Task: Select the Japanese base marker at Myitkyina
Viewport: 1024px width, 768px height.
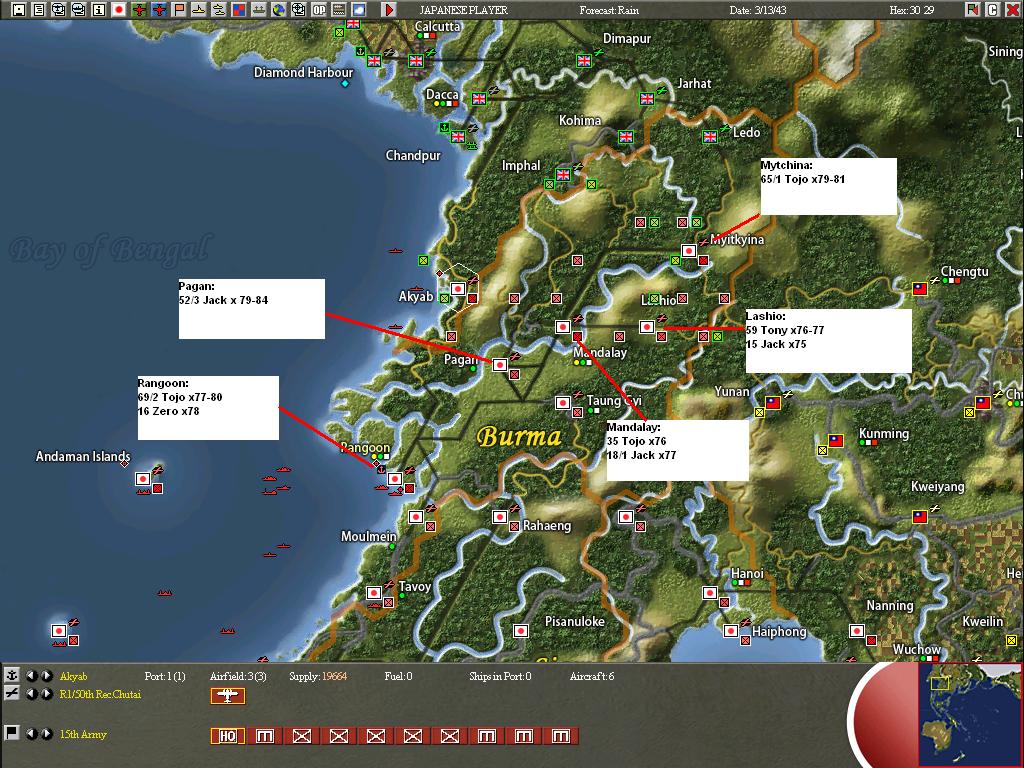Action: (x=688, y=250)
